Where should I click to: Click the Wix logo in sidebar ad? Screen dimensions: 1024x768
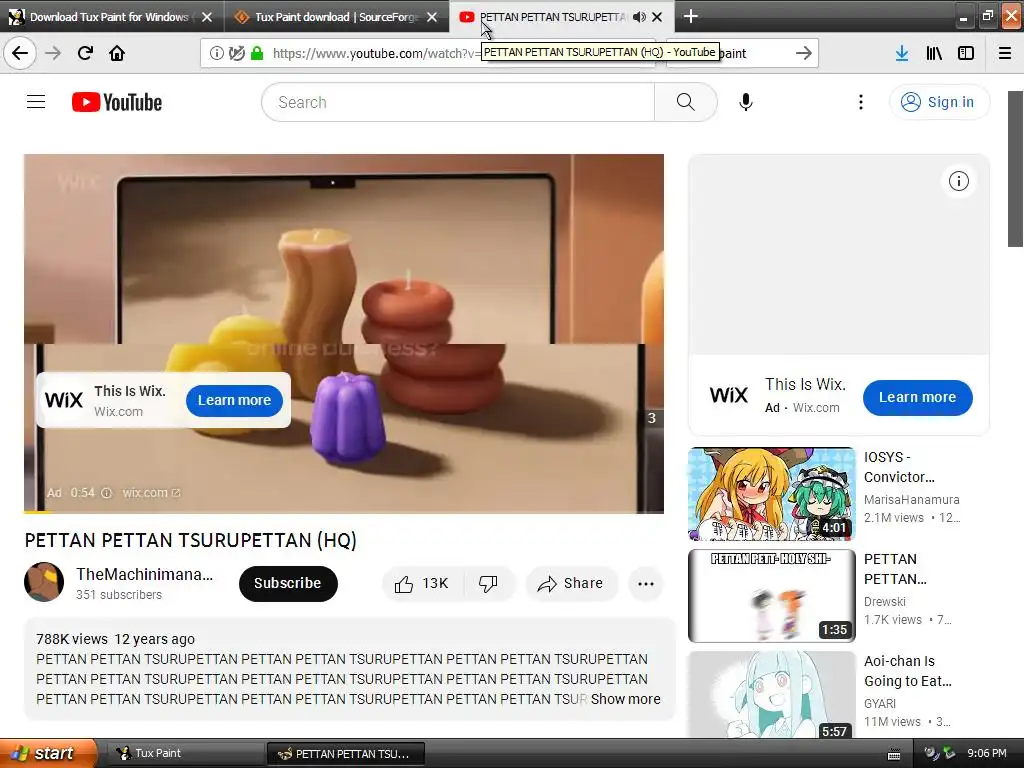click(728, 395)
